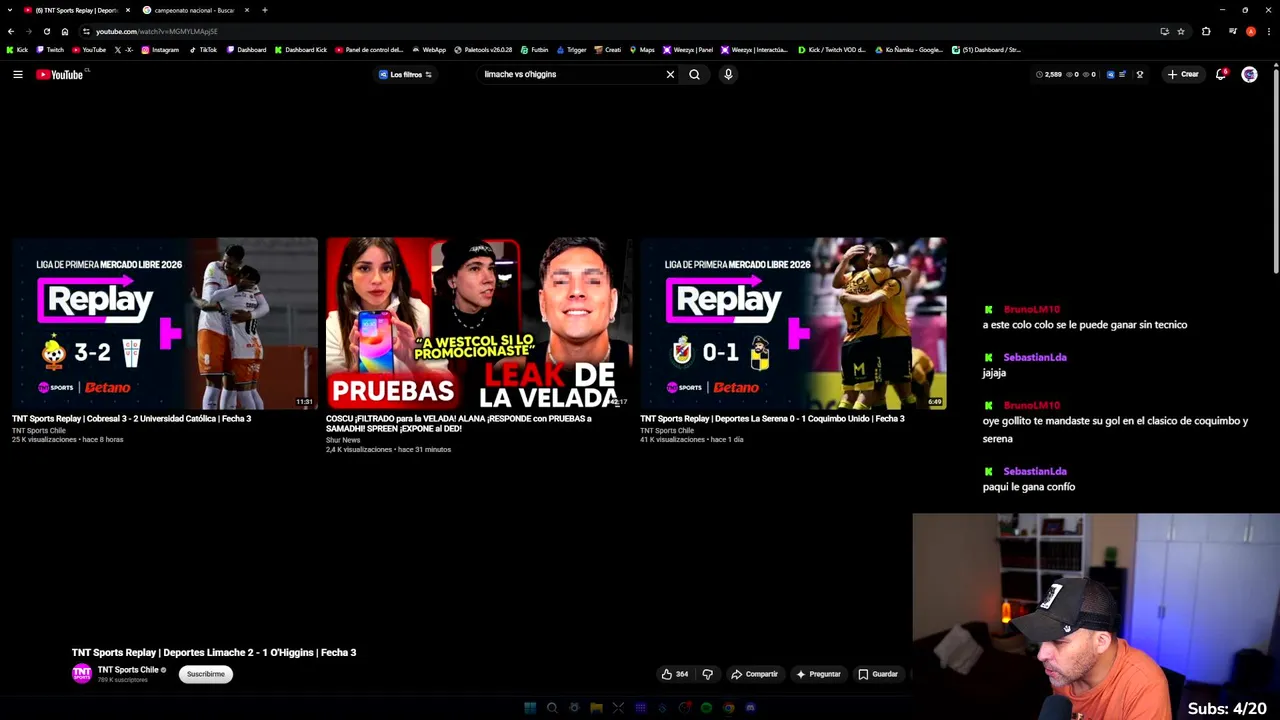Open the Chrome profile avatar
1280x720 pixels.
(x=1251, y=31)
